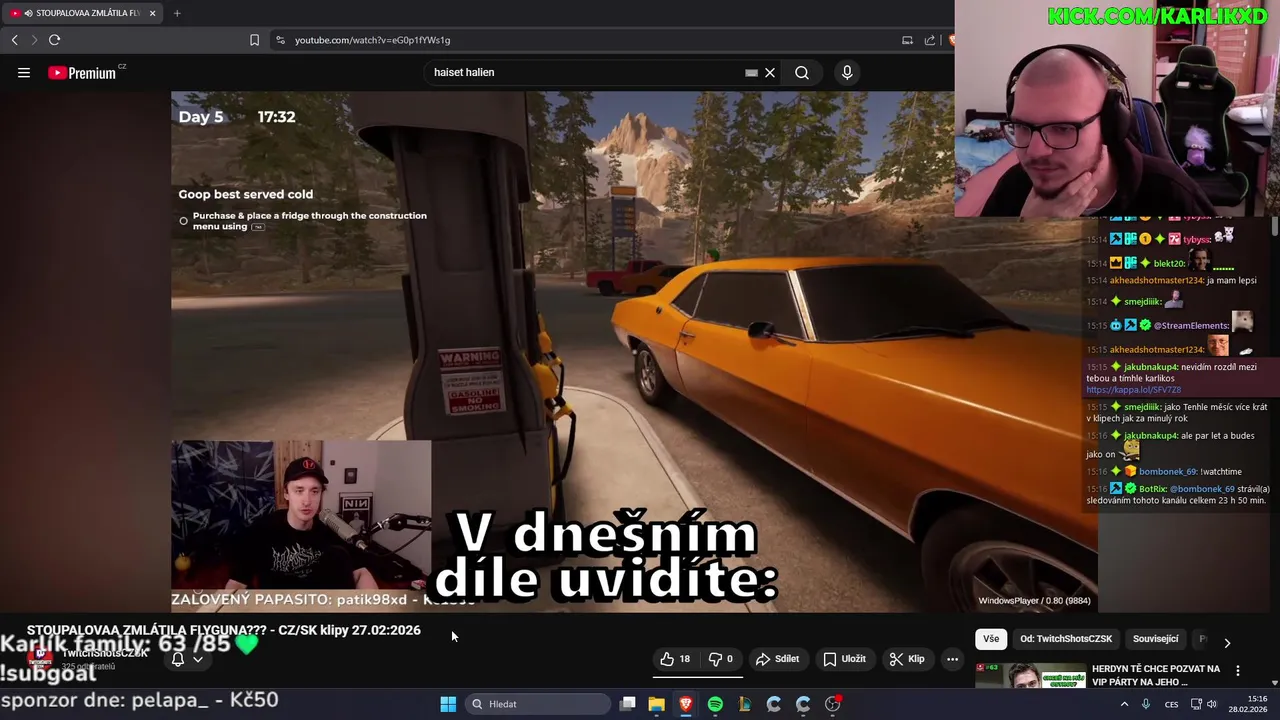Go forward with the browser forward arrow

34,40
